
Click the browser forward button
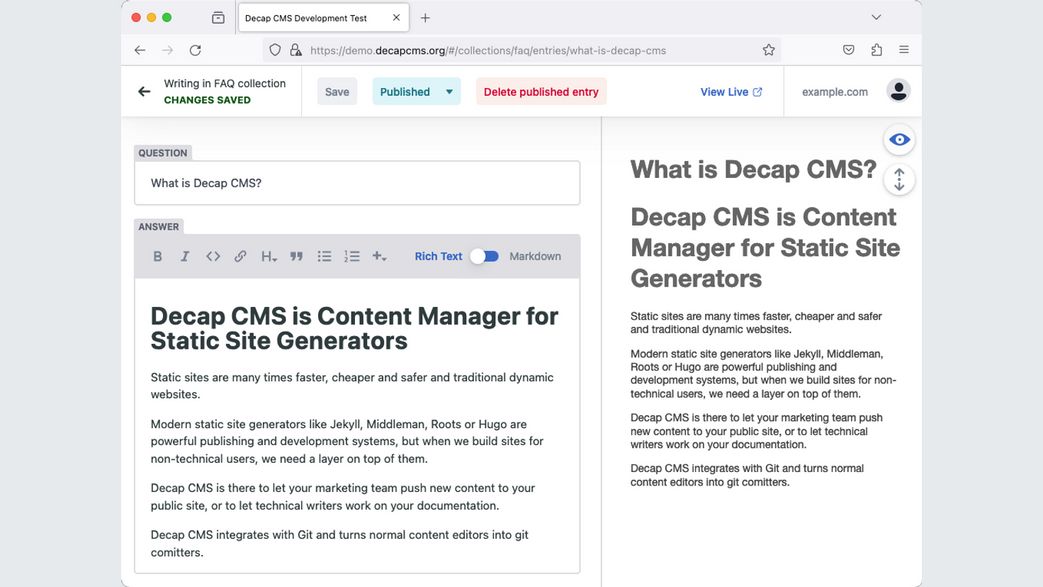tap(168, 50)
